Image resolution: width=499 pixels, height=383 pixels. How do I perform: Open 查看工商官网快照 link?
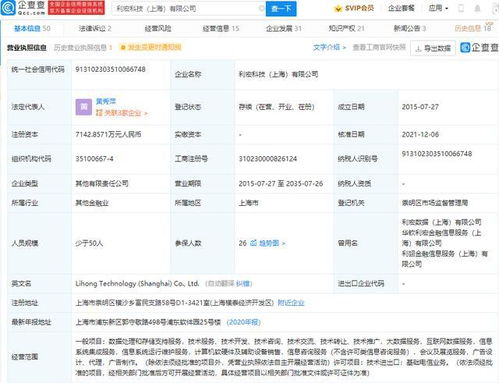click(x=379, y=47)
